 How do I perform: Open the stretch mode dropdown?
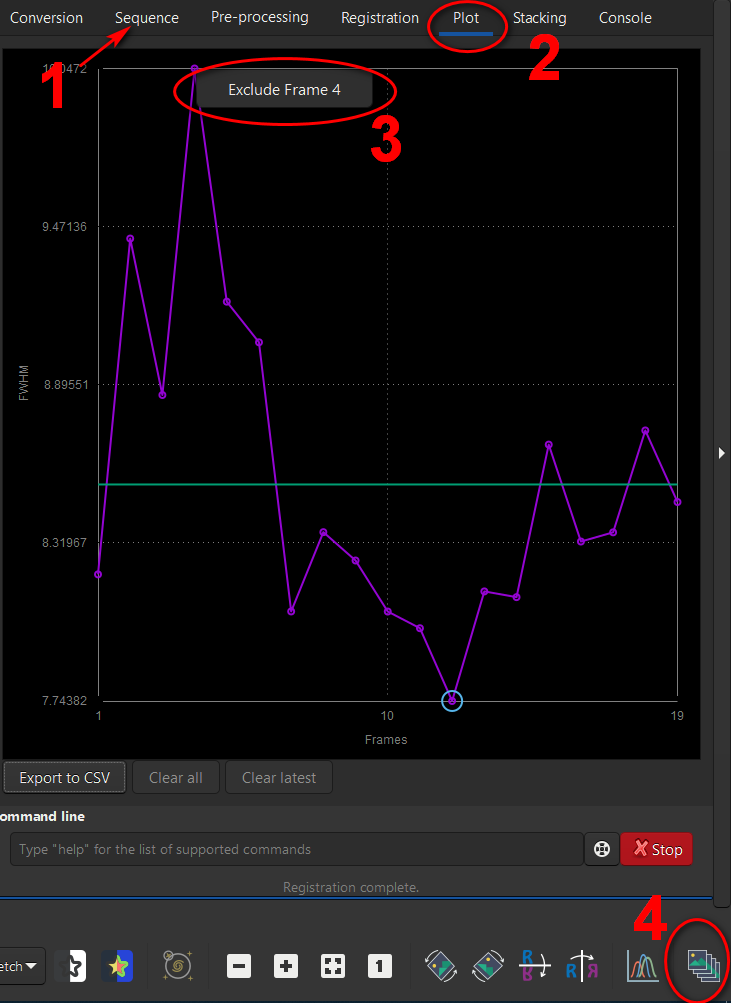[x=22, y=966]
